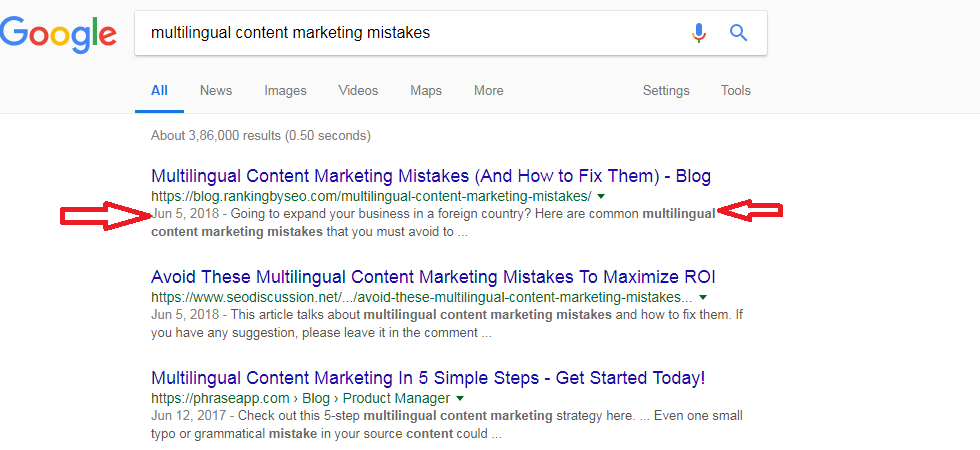The height and width of the screenshot is (450, 980).
Task: Open search Tools options
Action: (735, 91)
